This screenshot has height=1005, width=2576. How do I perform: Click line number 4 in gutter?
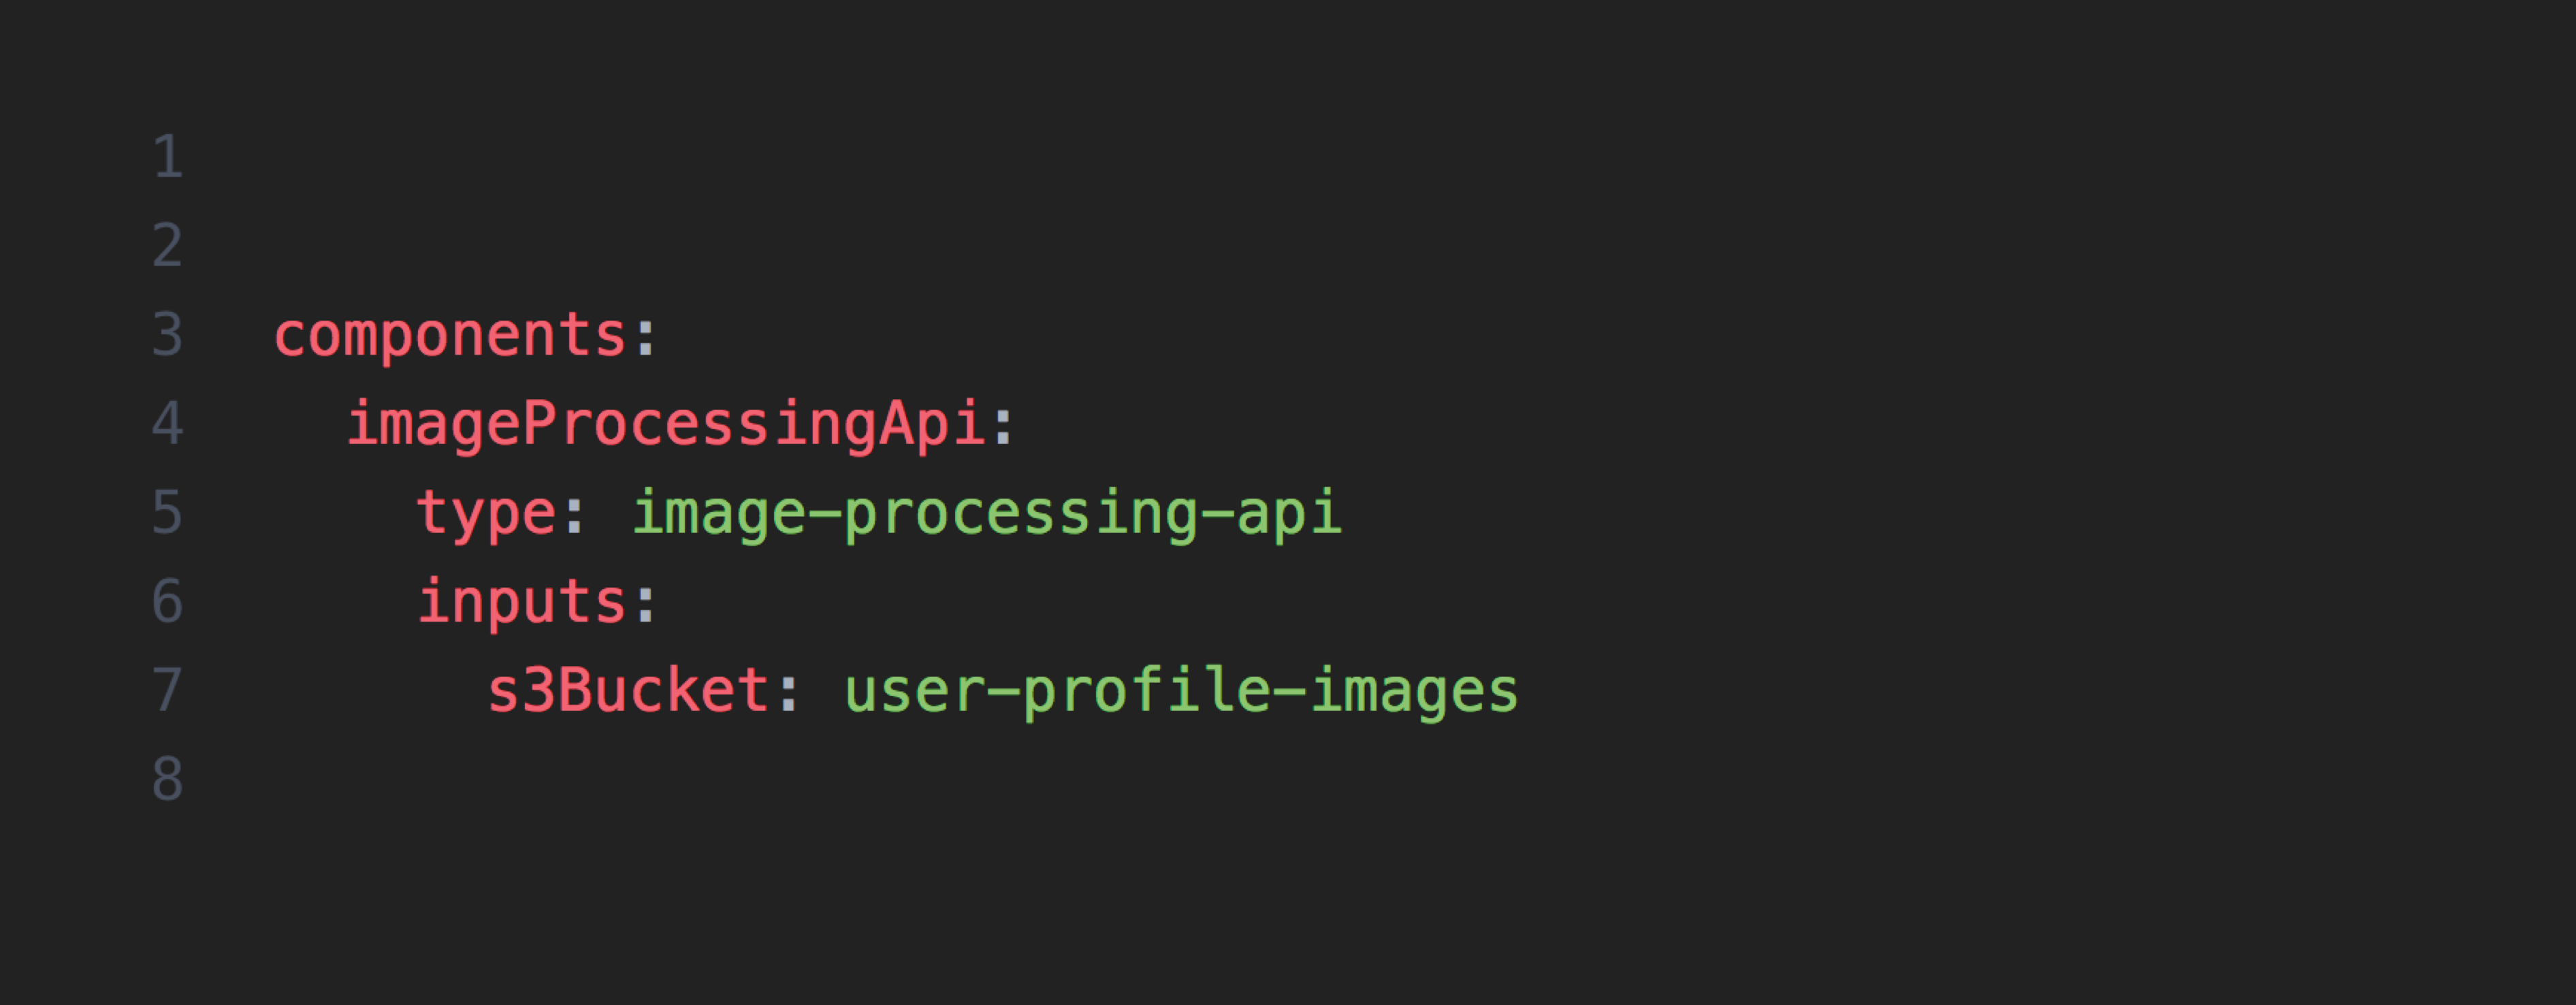(x=168, y=424)
